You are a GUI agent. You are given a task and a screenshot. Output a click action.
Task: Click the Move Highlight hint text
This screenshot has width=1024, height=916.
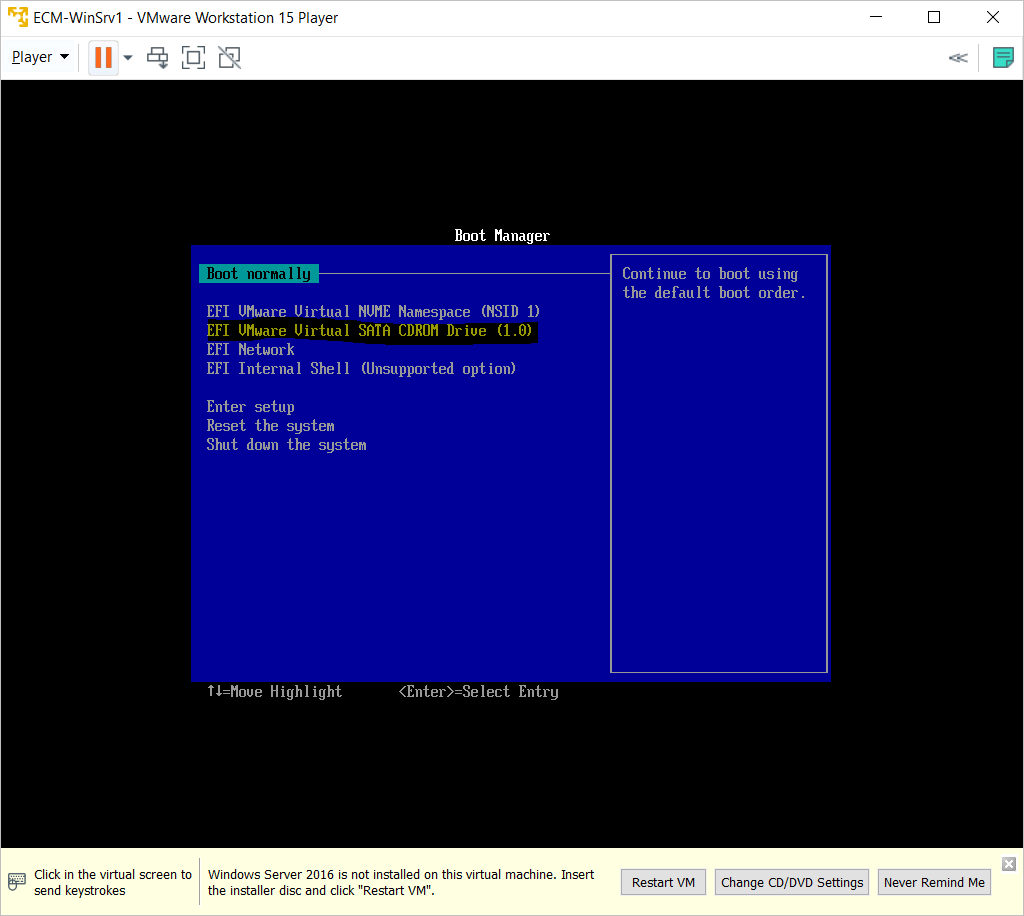click(x=274, y=691)
